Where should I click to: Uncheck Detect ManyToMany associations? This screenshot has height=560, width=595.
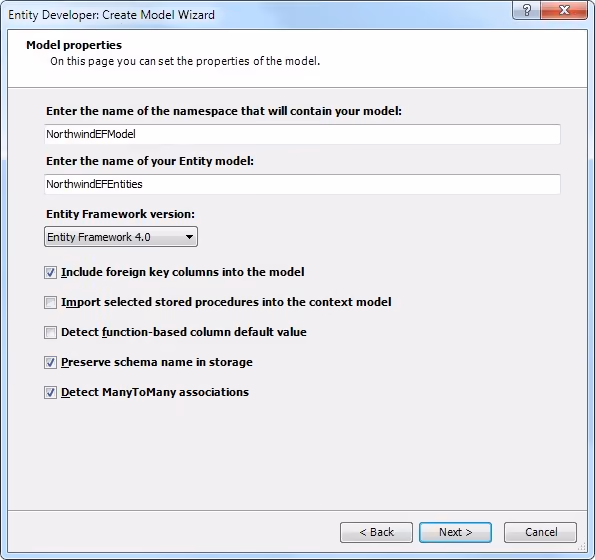50,392
